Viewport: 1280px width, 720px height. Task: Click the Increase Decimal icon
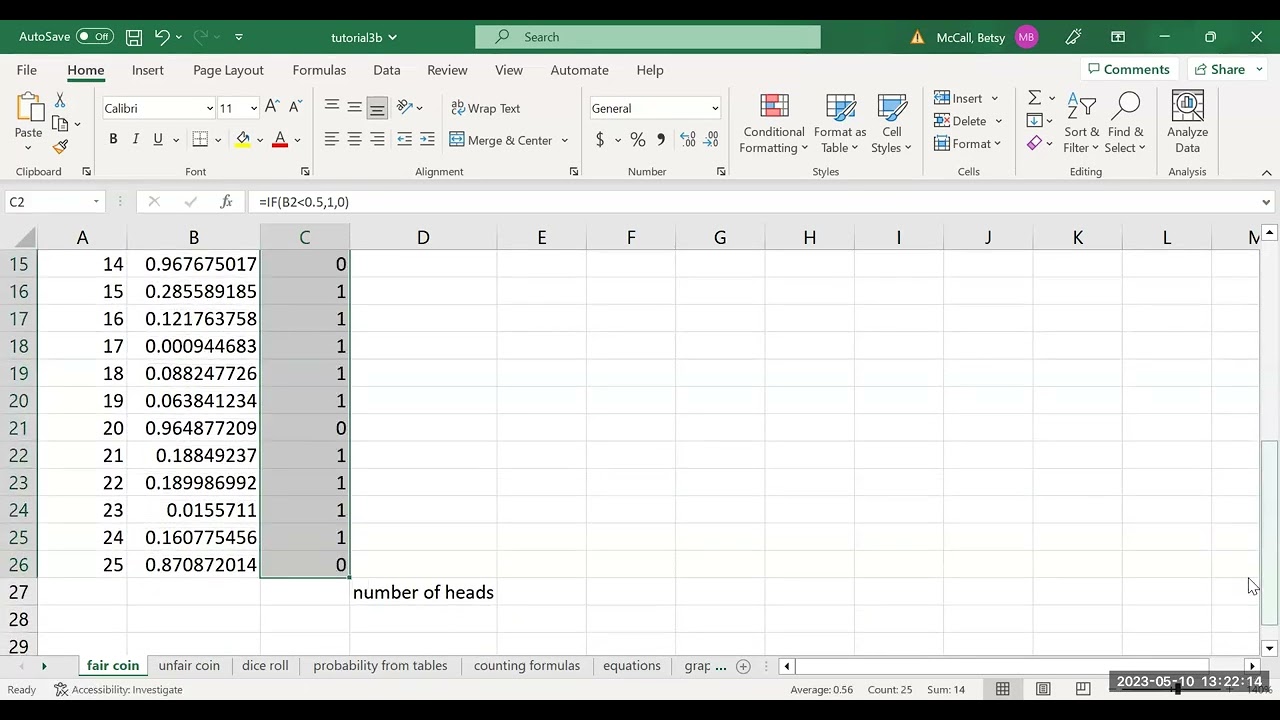tap(688, 140)
